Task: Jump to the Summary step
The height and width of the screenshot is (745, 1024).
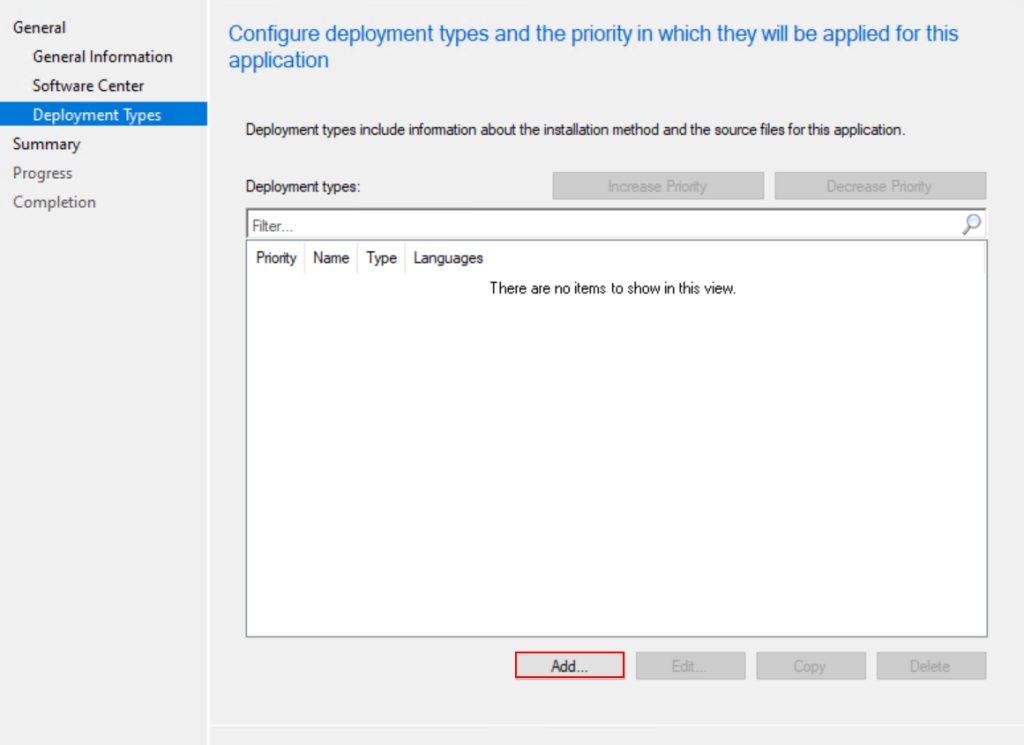Action: [46, 144]
